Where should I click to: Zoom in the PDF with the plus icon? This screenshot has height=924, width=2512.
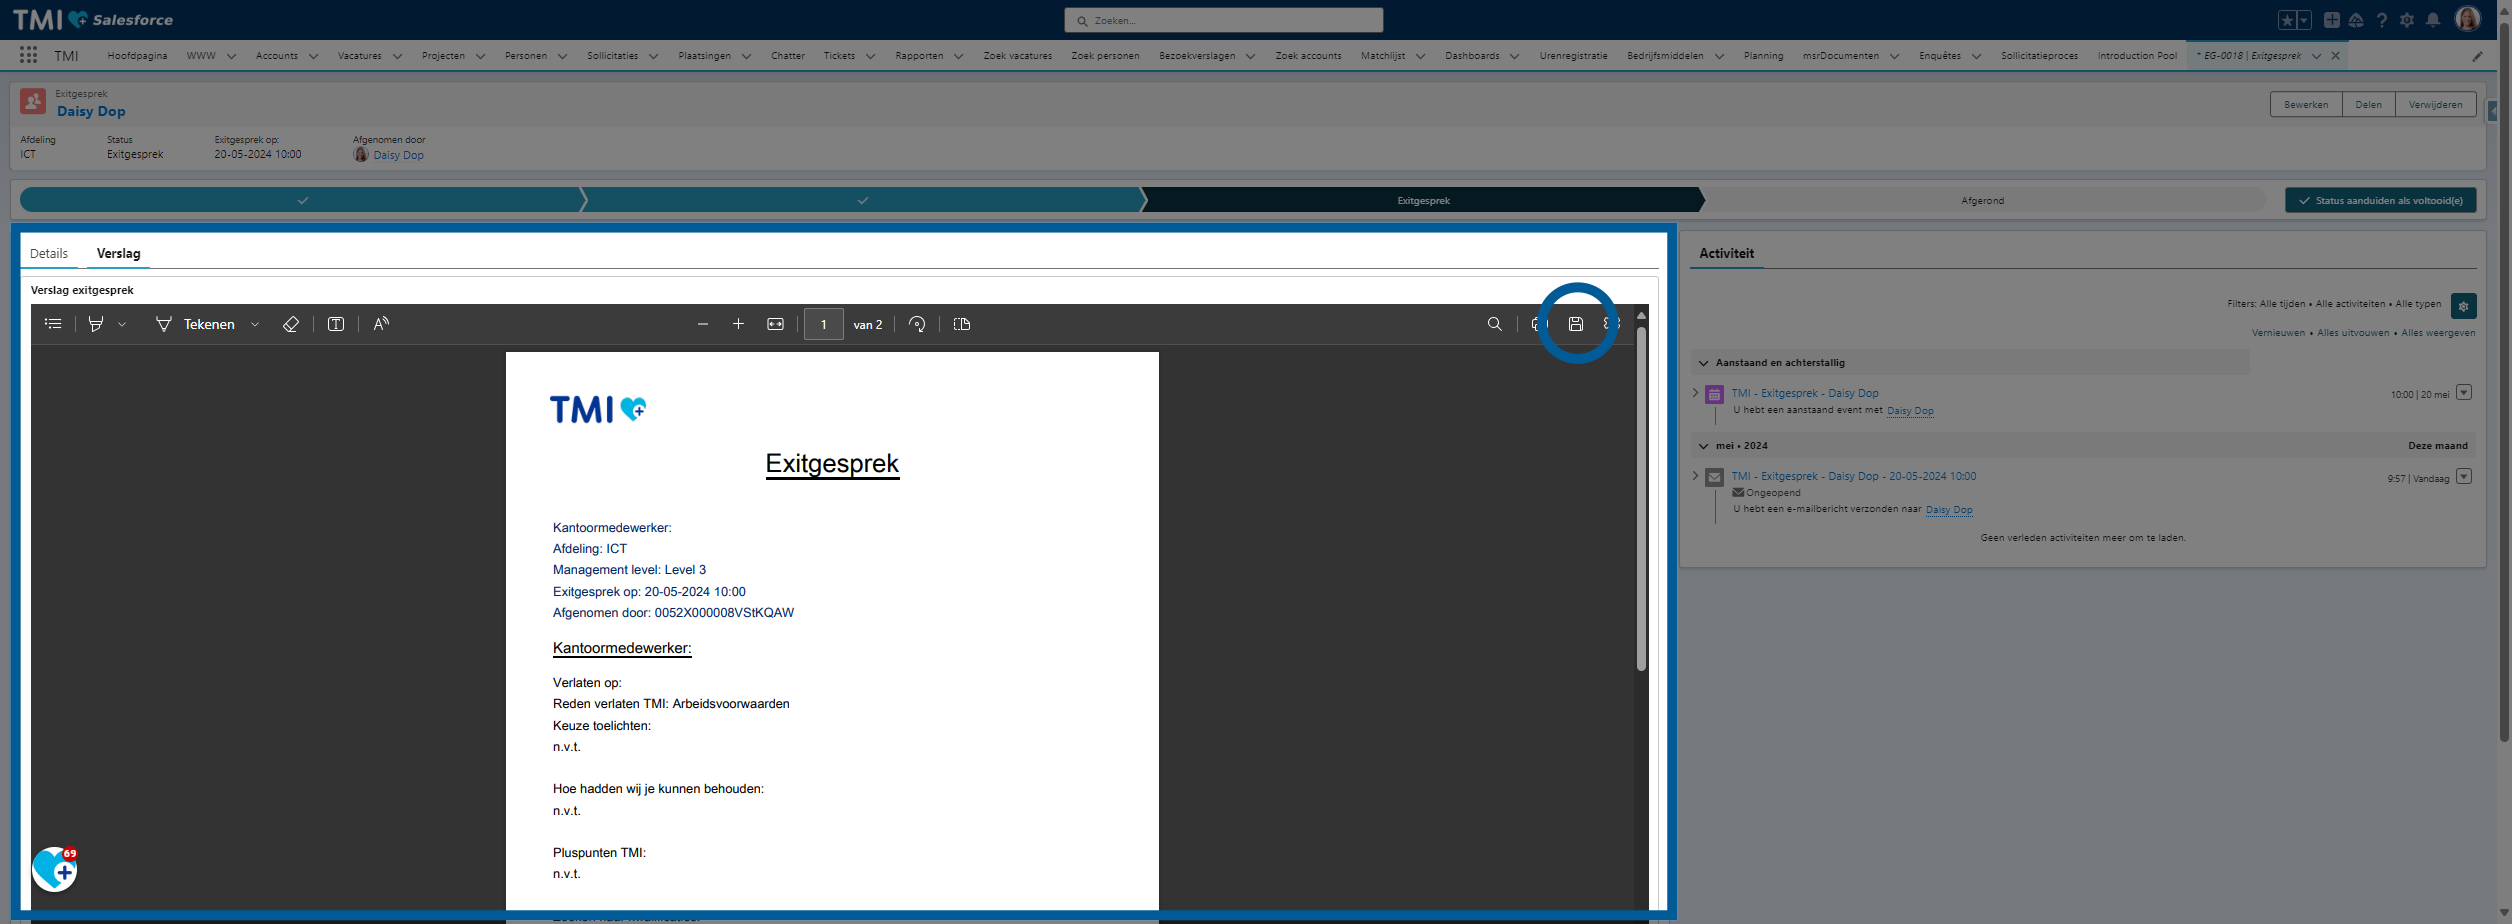click(738, 324)
